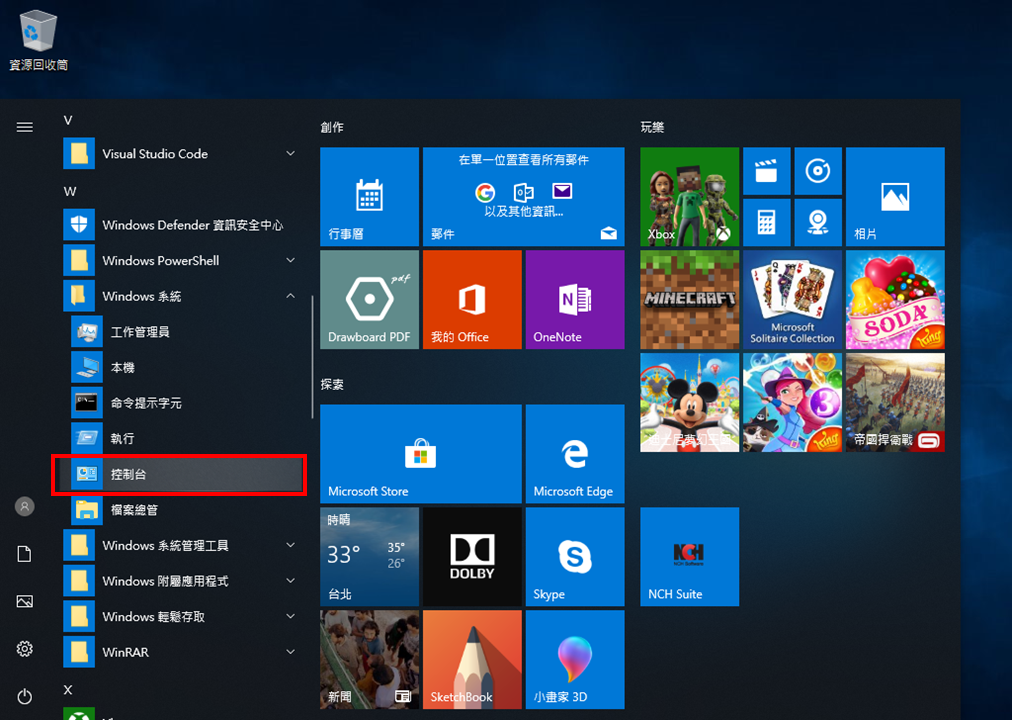Expand Windows 附屬應用程式 folder
The width and height of the screenshot is (1012, 720).
tap(181, 581)
